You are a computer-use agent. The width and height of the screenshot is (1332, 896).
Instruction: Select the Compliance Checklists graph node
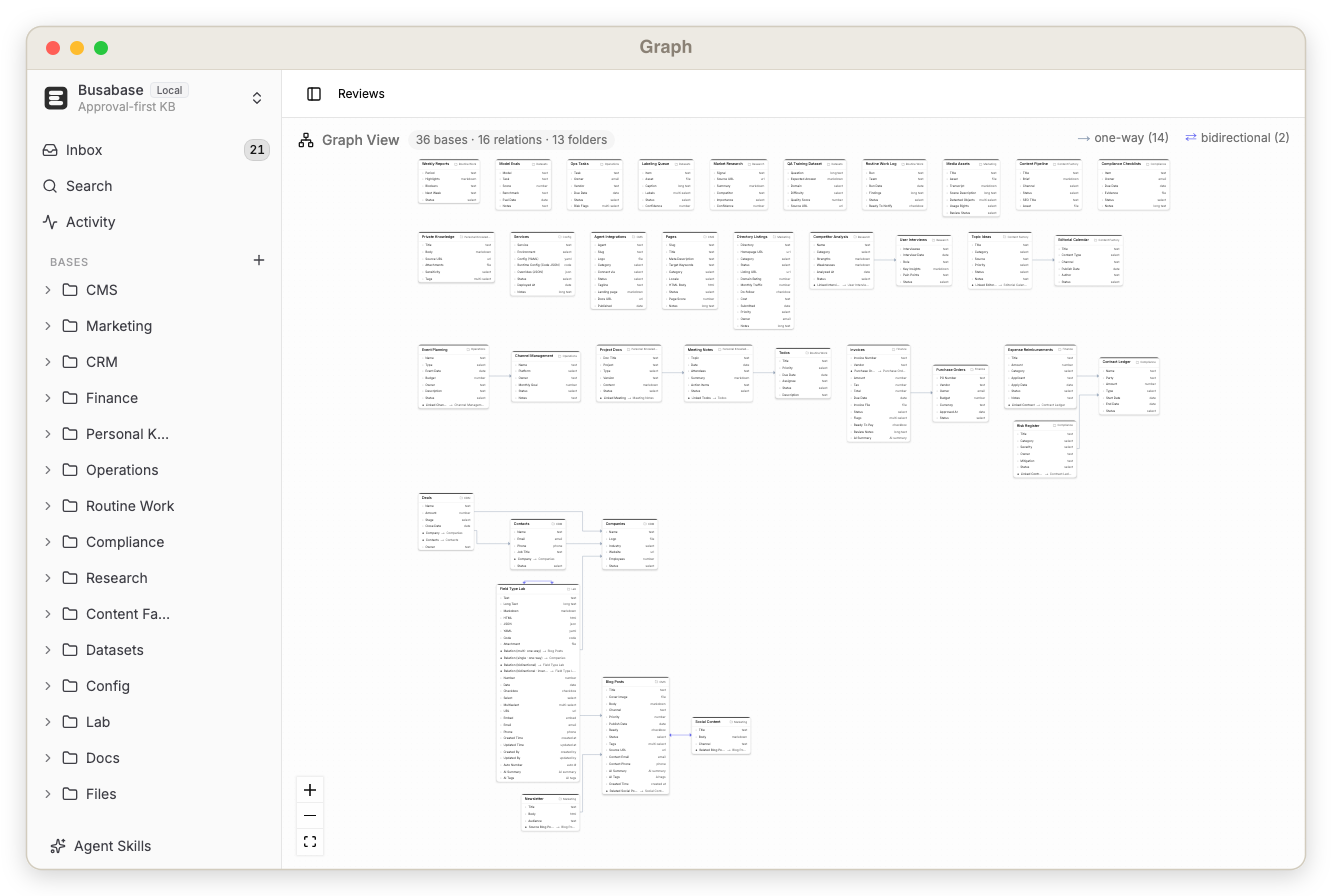[x=1133, y=185]
